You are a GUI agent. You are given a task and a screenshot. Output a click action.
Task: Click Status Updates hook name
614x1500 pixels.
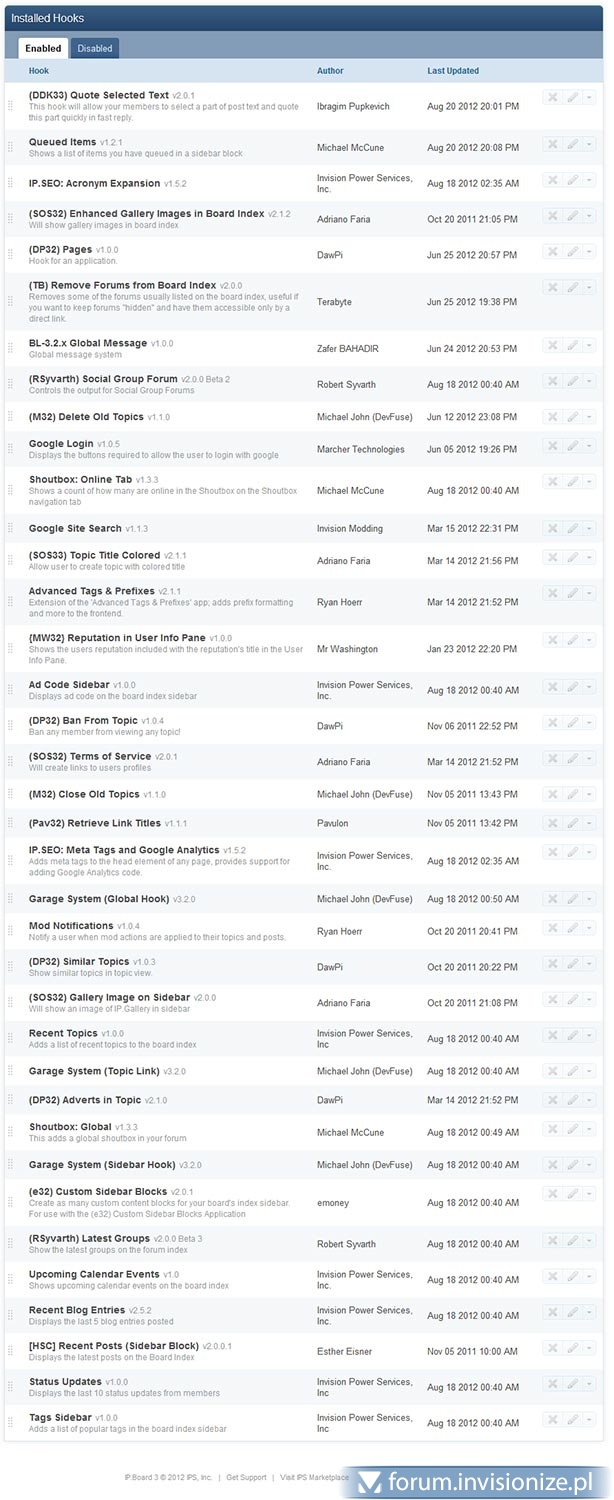[65, 1382]
